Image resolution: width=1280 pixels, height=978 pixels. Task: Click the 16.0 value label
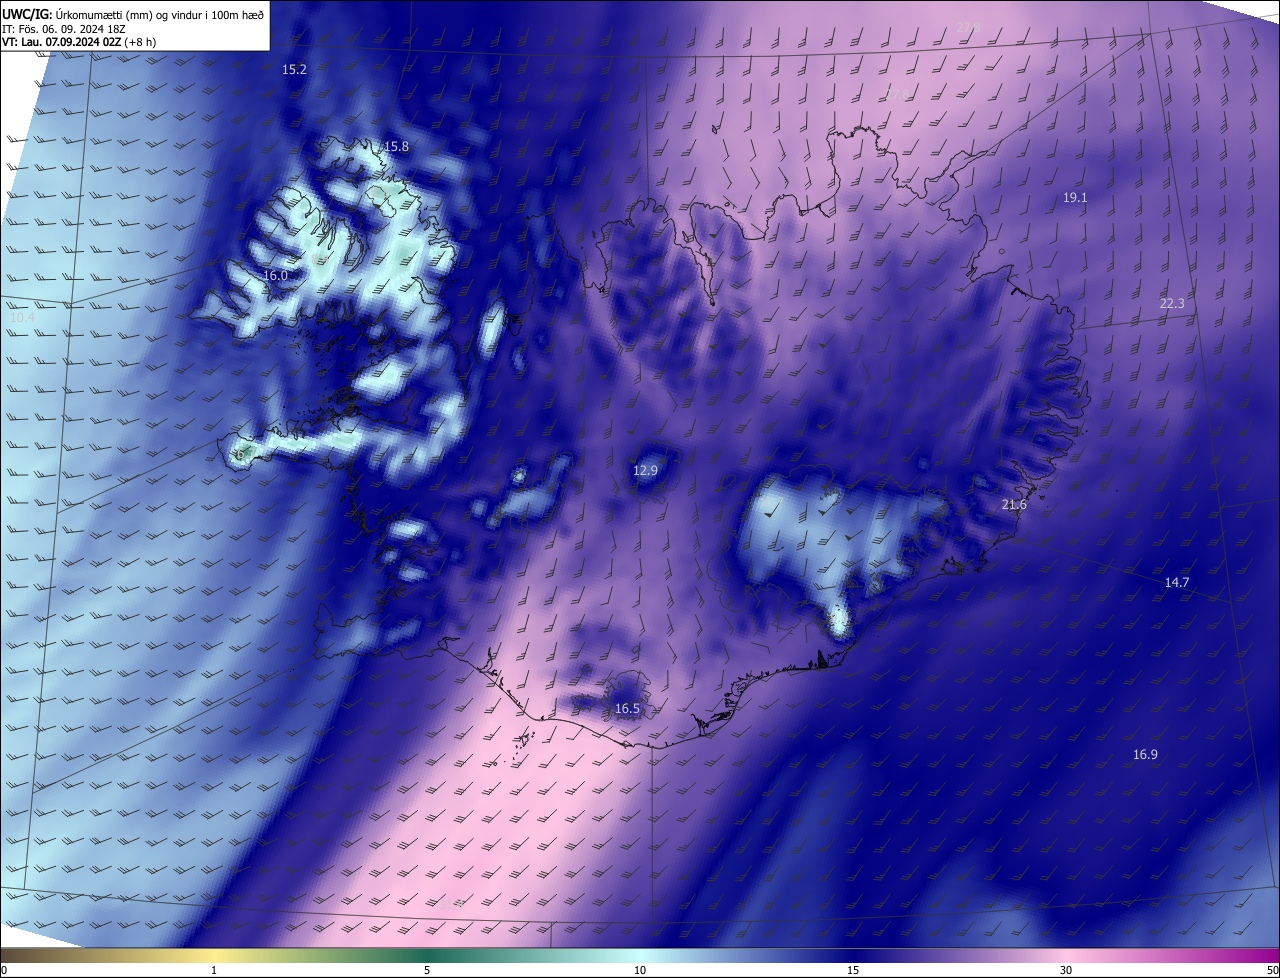coord(275,275)
